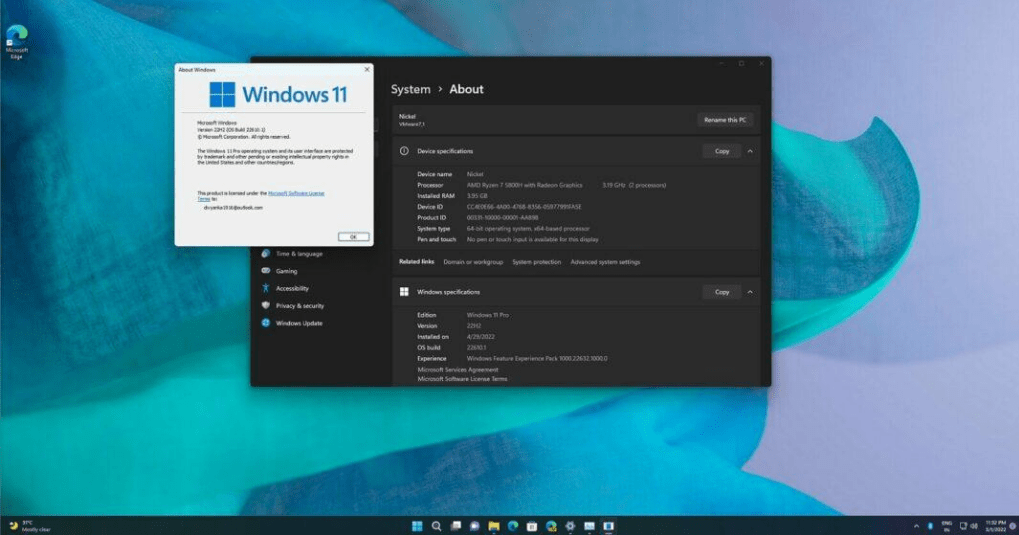Open the Gaming settings category
Viewport: 1019px width, 535px height.
click(x=286, y=271)
